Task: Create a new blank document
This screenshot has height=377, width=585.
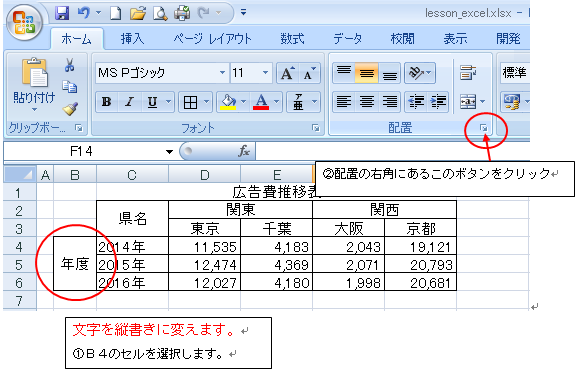Action: point(116,13)
